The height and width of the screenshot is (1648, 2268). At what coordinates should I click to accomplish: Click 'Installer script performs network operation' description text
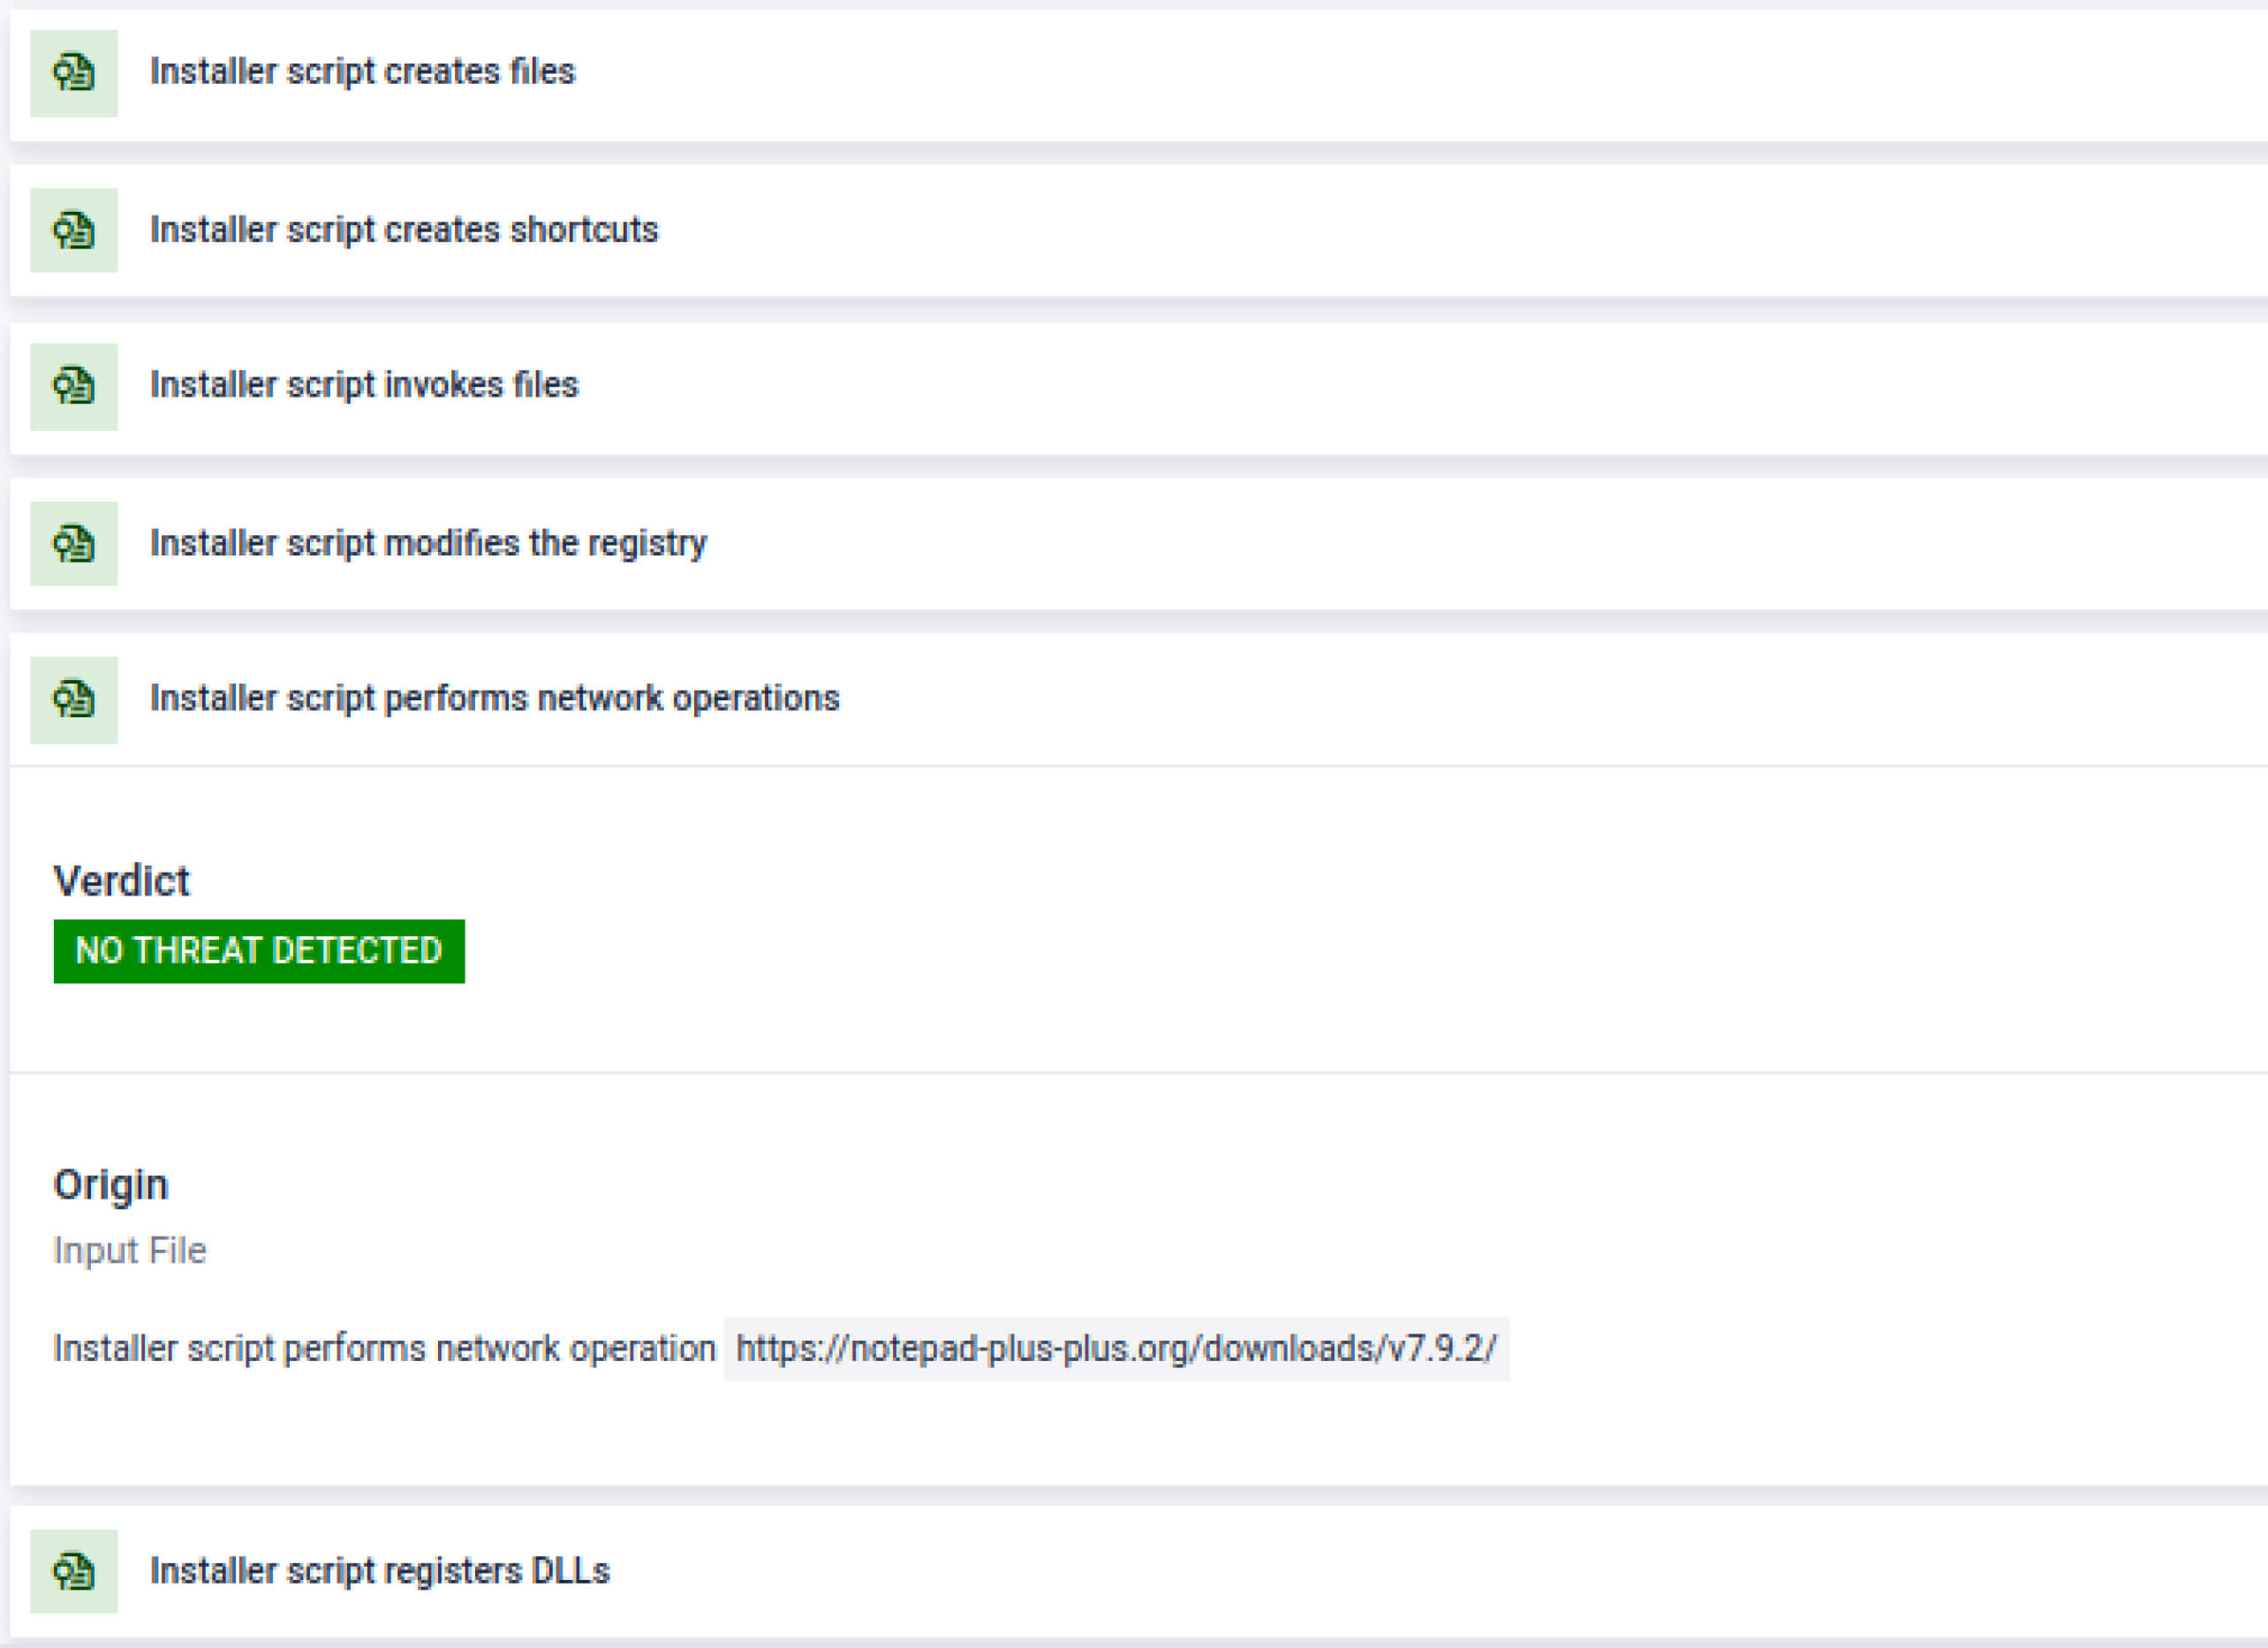384,1349
